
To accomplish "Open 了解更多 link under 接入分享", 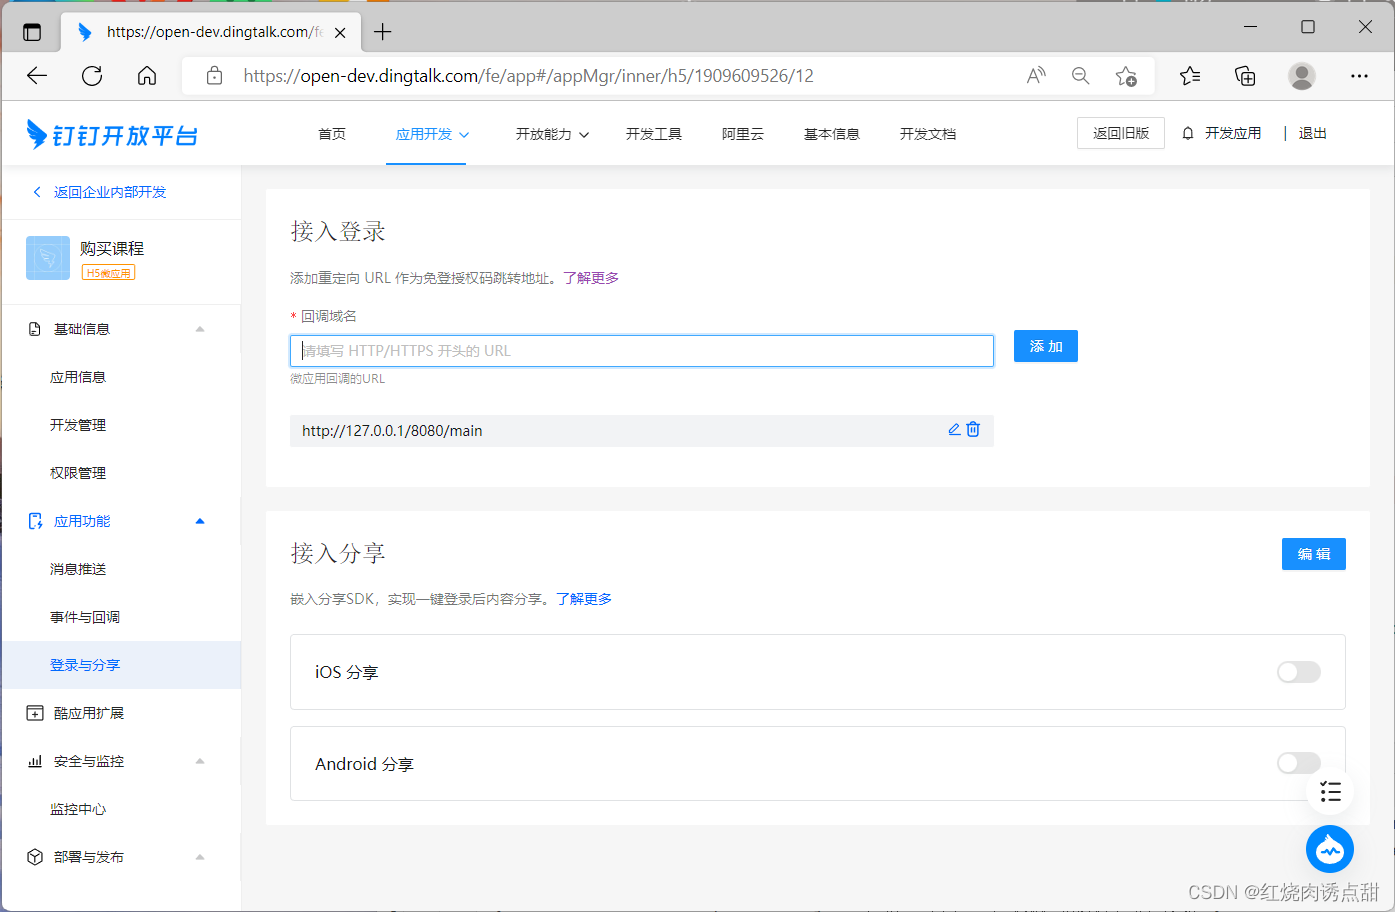I will tap(585, 597).
